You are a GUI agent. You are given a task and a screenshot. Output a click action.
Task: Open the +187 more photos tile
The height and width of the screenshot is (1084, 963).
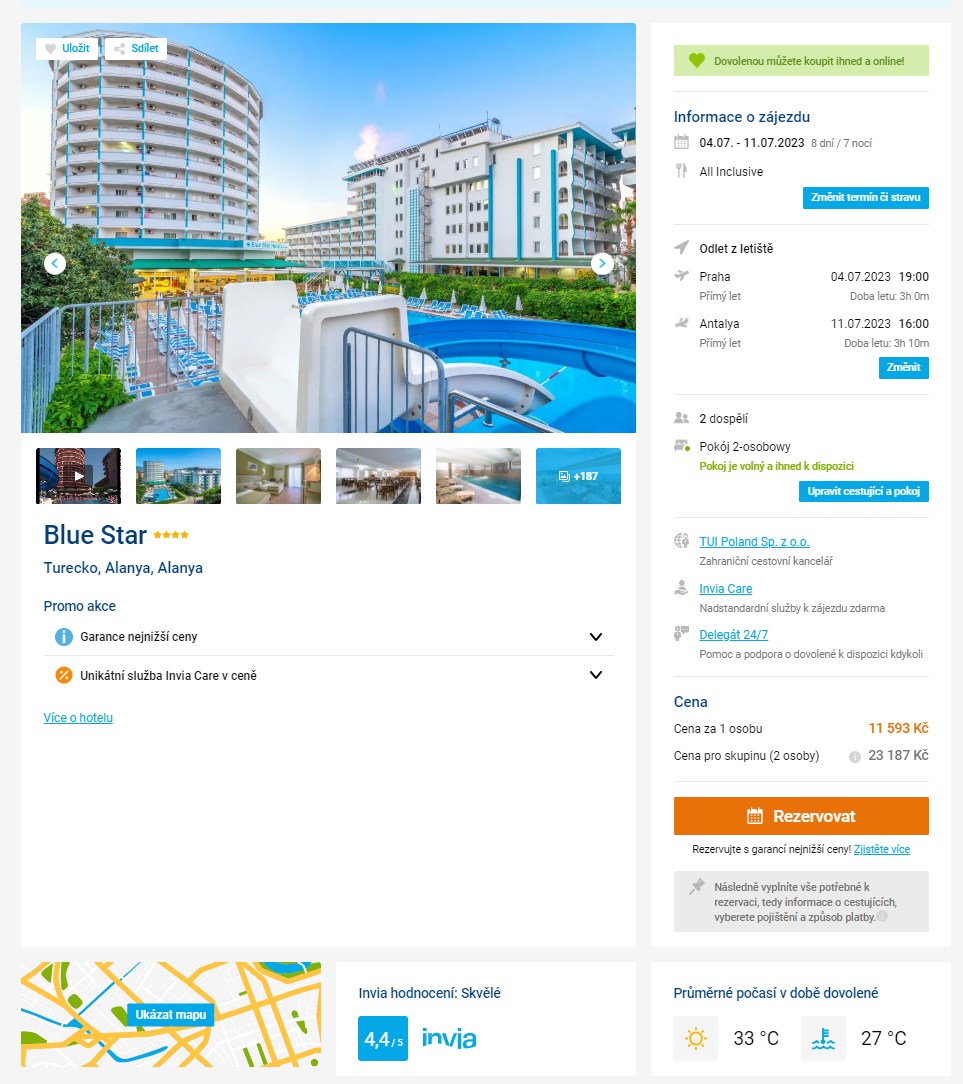[x=578, y=476]
